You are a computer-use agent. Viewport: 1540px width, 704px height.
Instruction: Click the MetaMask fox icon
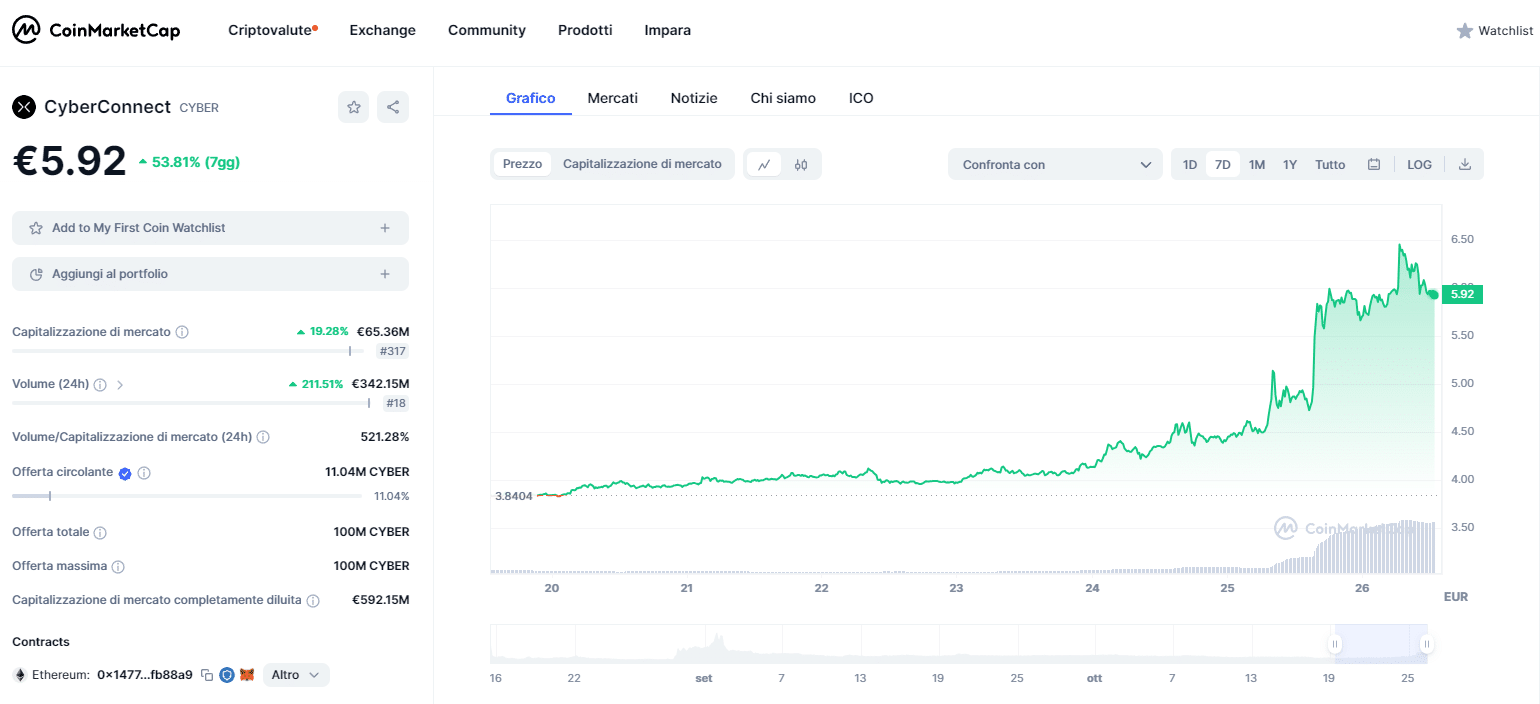[246, 675]
